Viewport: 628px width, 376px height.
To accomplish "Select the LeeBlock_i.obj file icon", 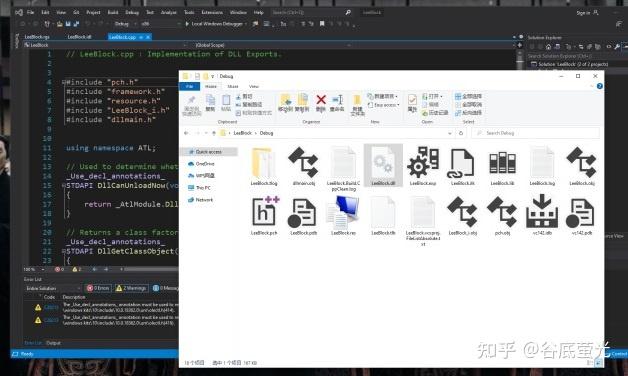I will pyautogui.click(x=462, y=212).
